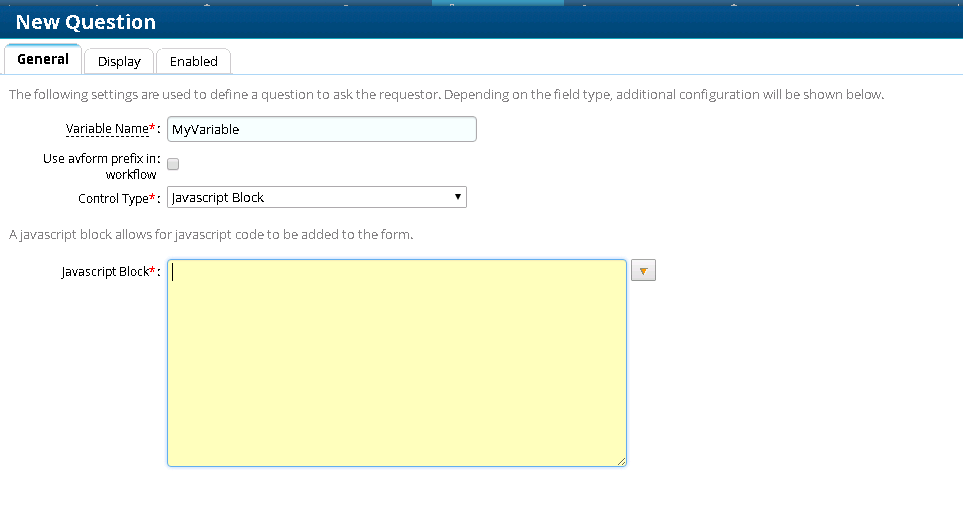Click the red asterisk beside Javascript Block label
This screenshot has height=510, width=963.
pos(152,270)
